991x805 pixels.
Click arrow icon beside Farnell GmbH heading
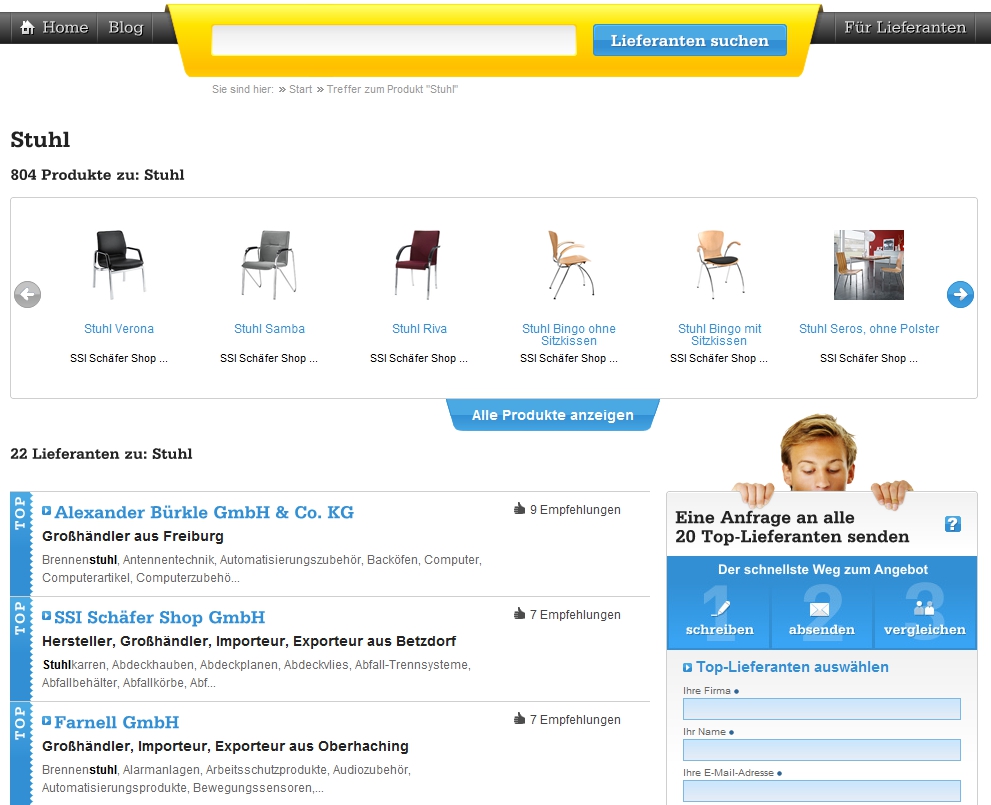click(x=47, y=720)
